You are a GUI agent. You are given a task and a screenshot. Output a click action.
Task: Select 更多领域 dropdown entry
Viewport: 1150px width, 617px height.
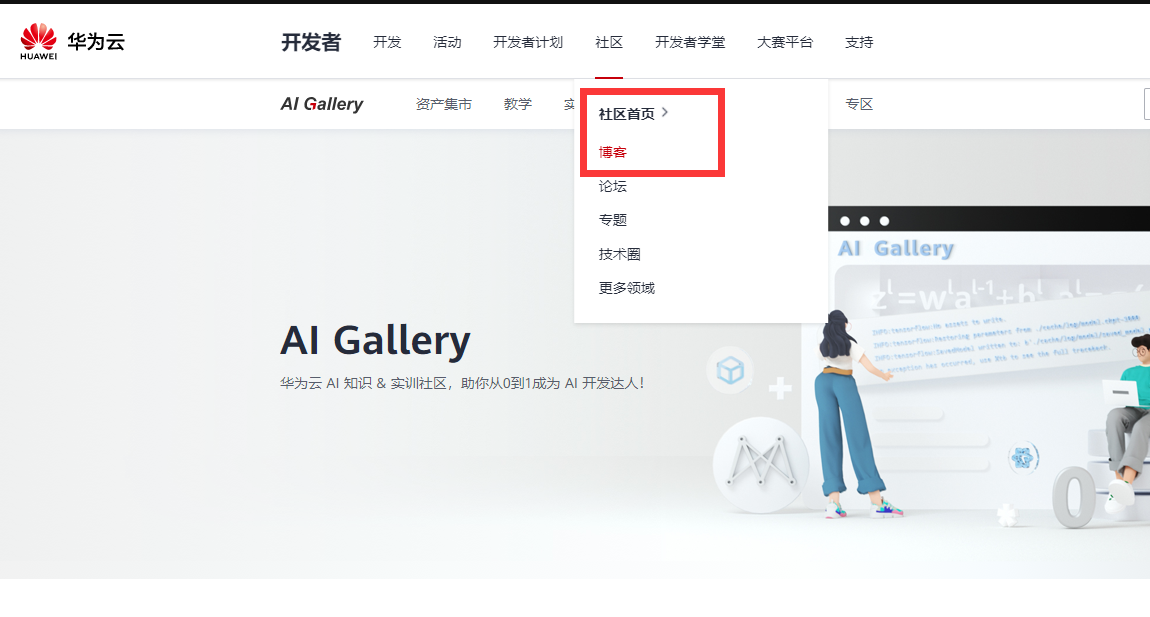click(x=626, y=288)
